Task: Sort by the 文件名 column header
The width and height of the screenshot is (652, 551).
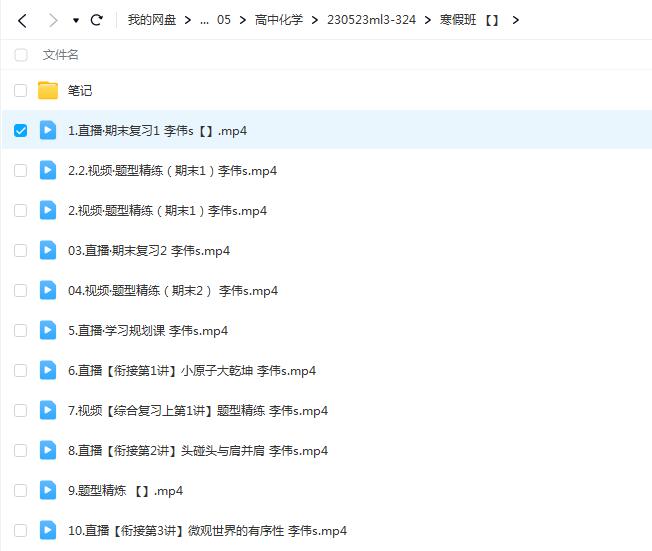Action: point(61,55)
